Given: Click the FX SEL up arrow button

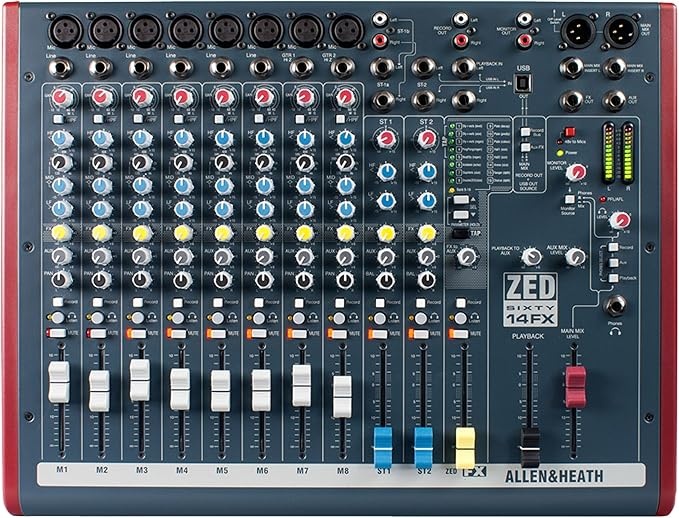Looking at the screenshot, I should [461, 200].
